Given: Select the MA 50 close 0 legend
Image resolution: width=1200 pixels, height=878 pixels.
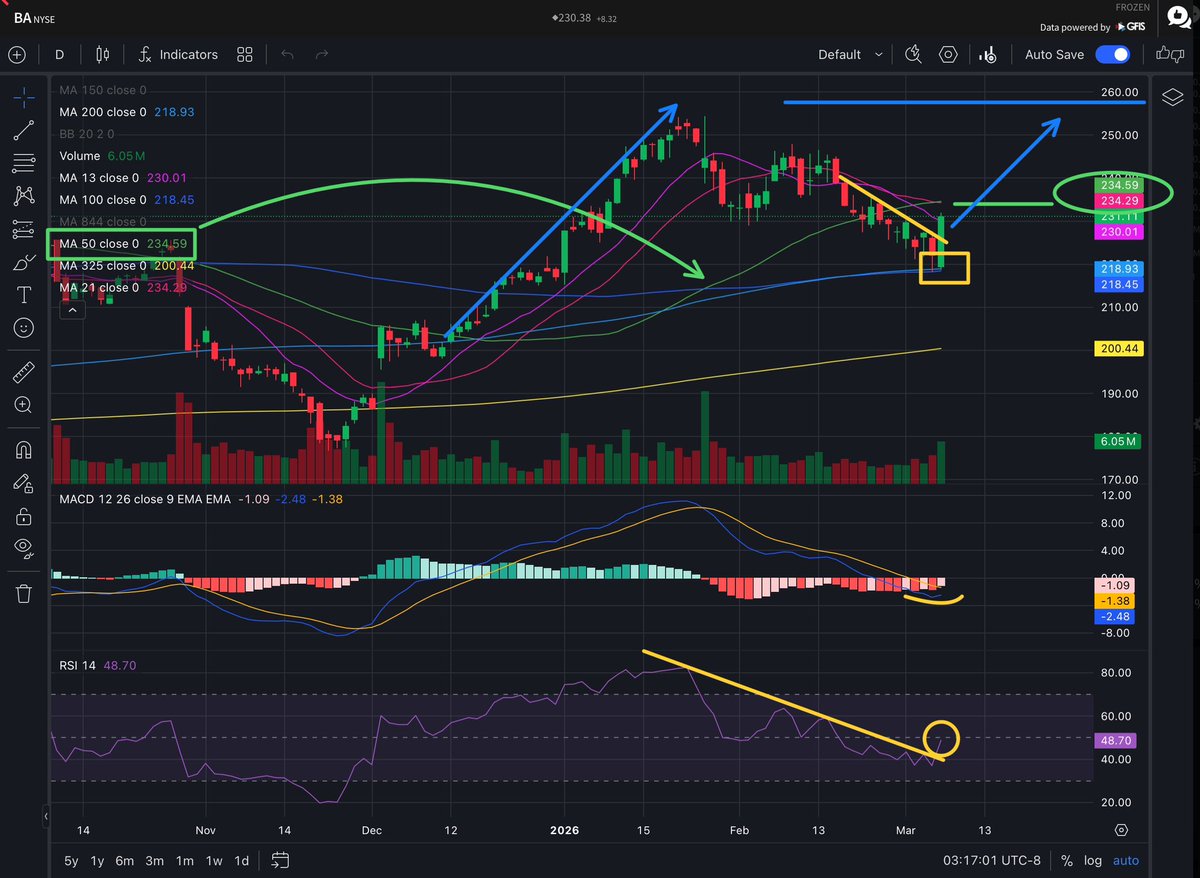Looking at the screenshot, I should point(121,244).
